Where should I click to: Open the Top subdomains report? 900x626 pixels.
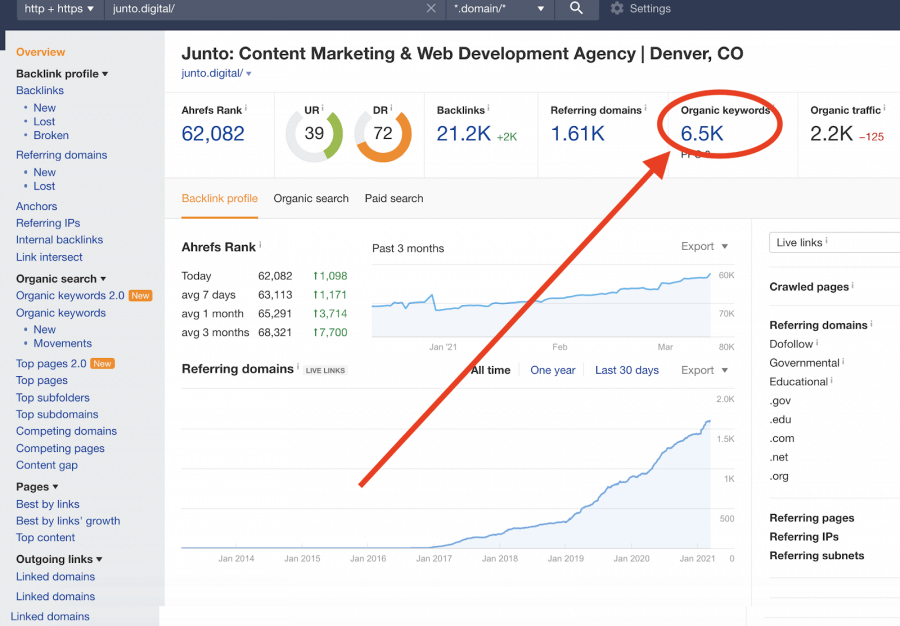[57, 414]
